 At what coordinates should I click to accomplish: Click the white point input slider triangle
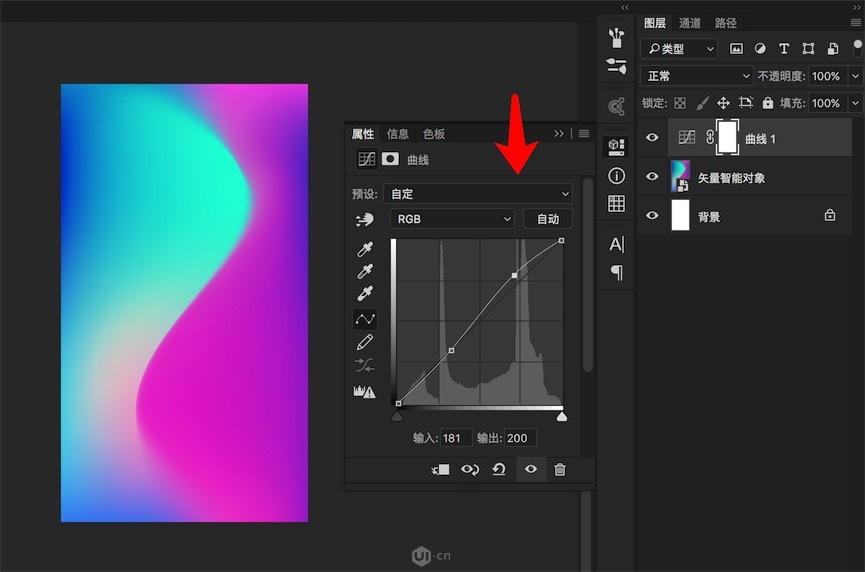tap(562, 416)
